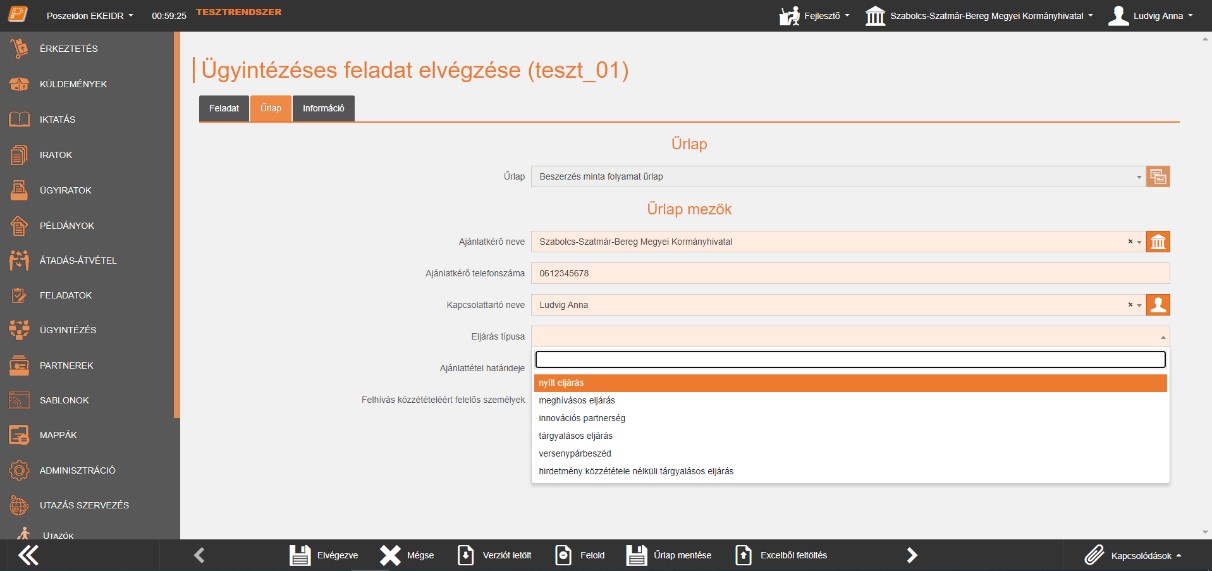This screenshot has width=1212, height=571.
Task: Open Kapcsolódások attachments menu
Action: [1135, 555]
